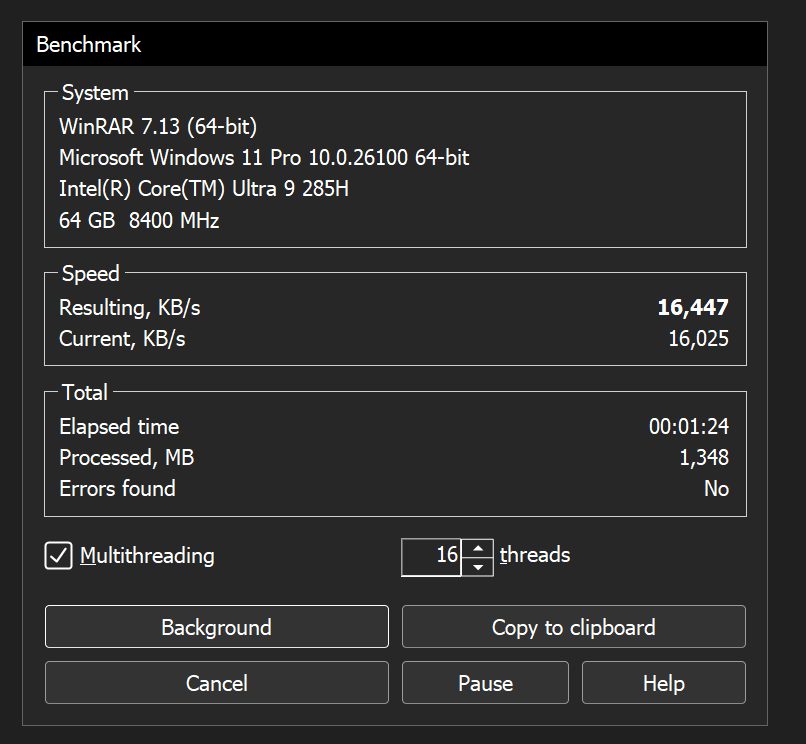Click the Errors found No value
The width and height of the screenshot is (806, 744).
point(716,489)
